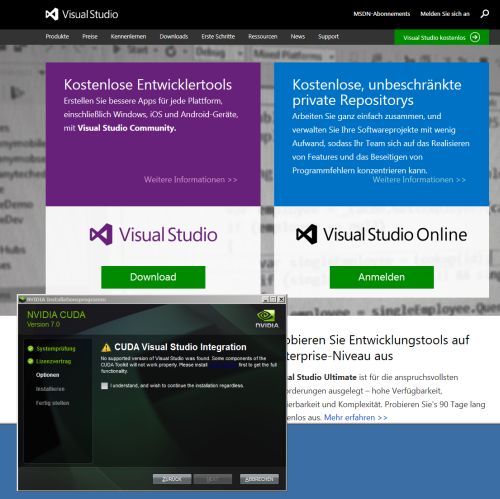The width and height of the screenshot is (500, 499).
Task: Open the Ressourcen menu item
Action: 263,37
